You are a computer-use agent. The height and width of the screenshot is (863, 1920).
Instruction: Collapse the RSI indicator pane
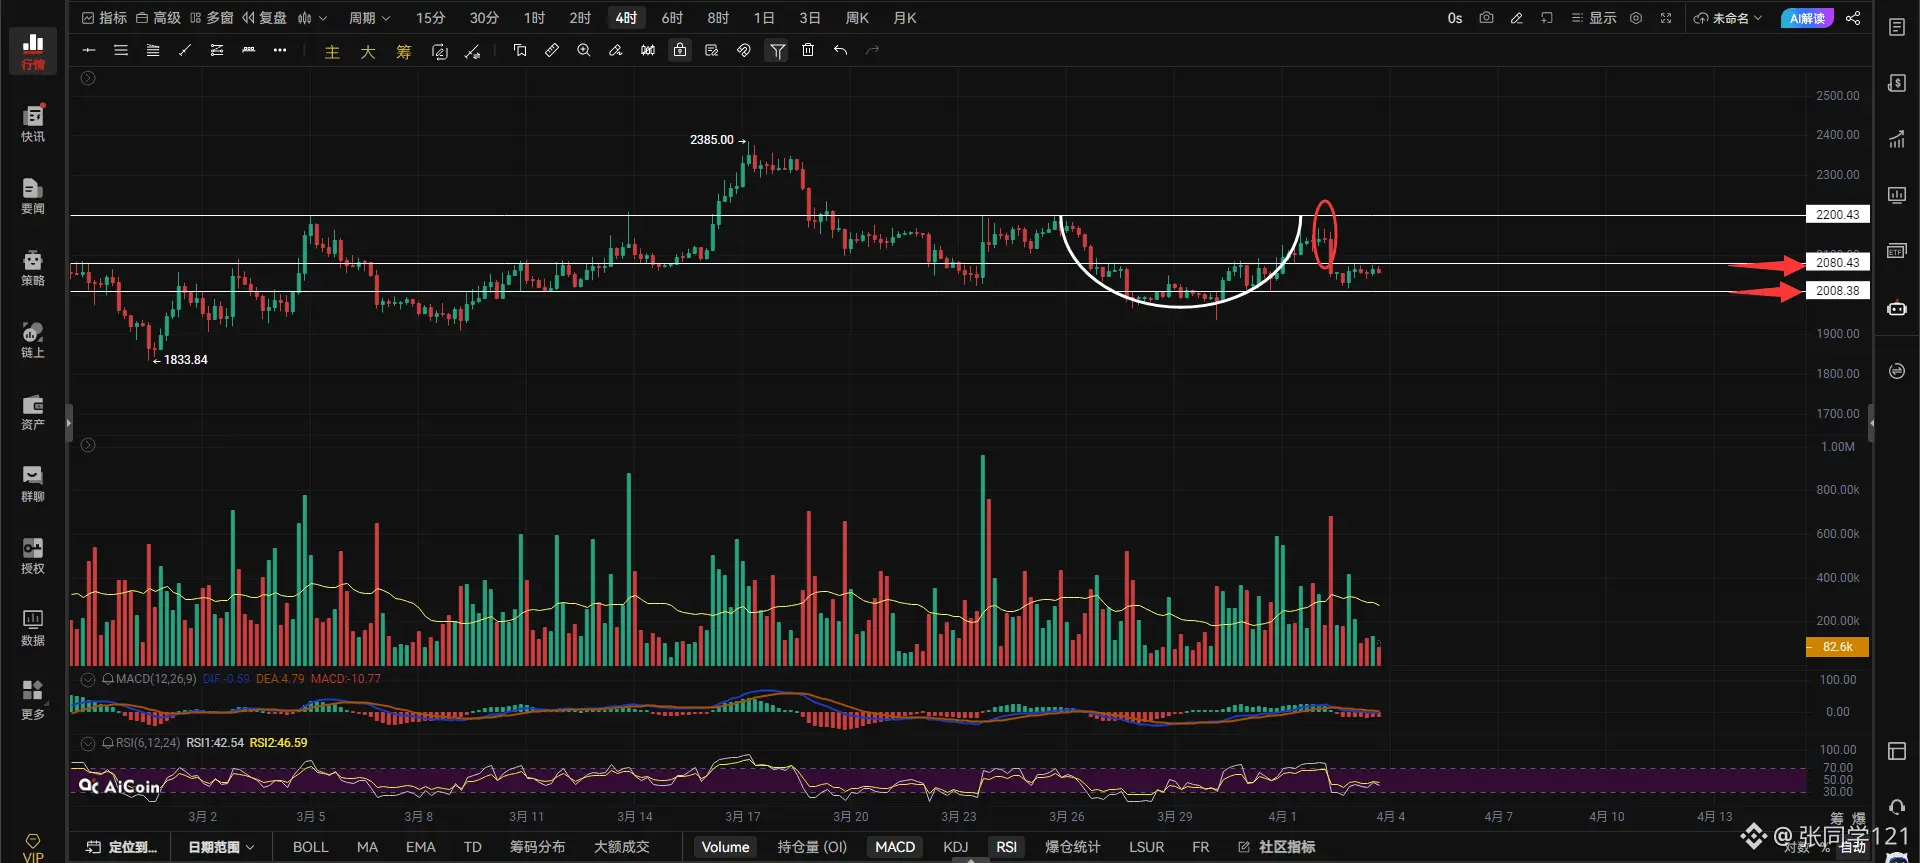coord(88,743)
